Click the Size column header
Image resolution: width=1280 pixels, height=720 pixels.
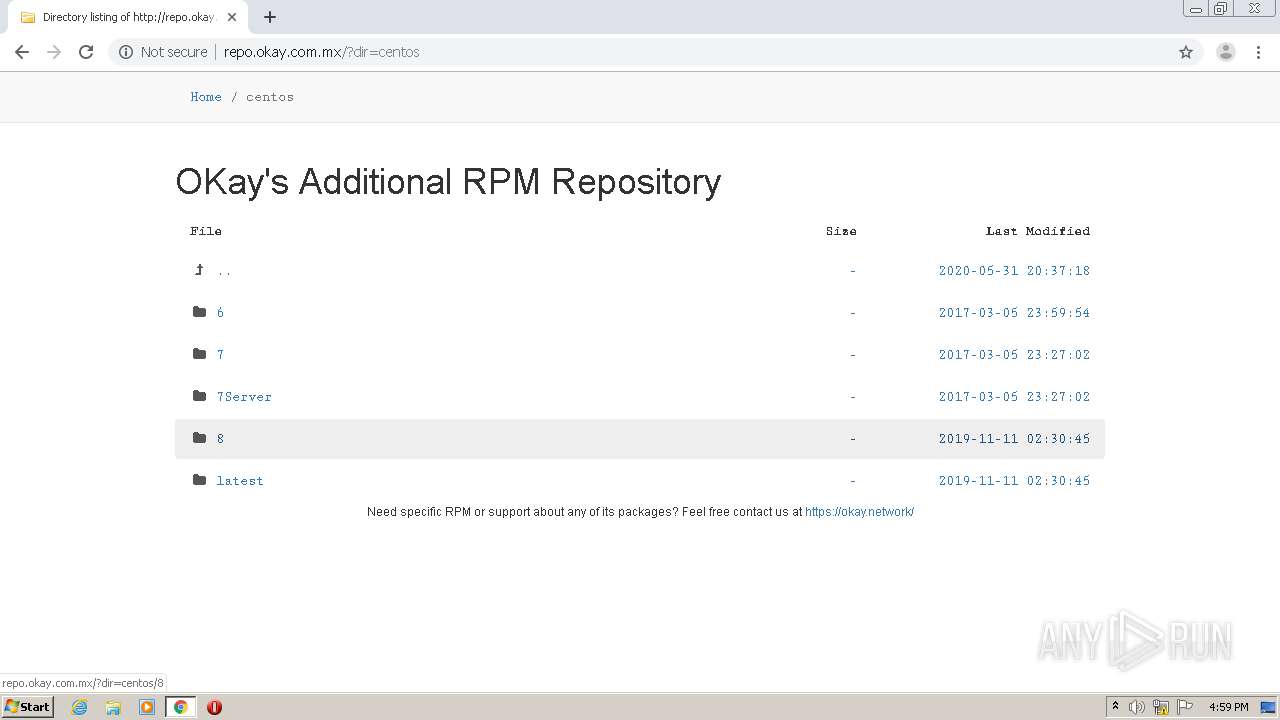[x=841, y=231]
